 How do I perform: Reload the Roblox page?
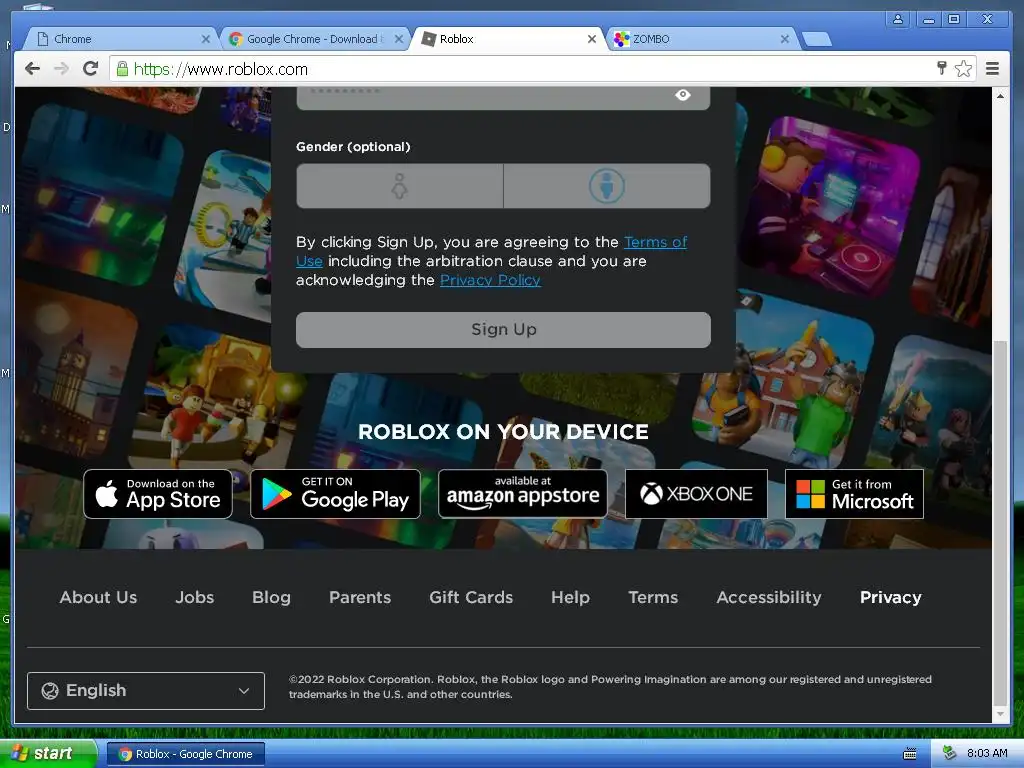coord(91,69)
